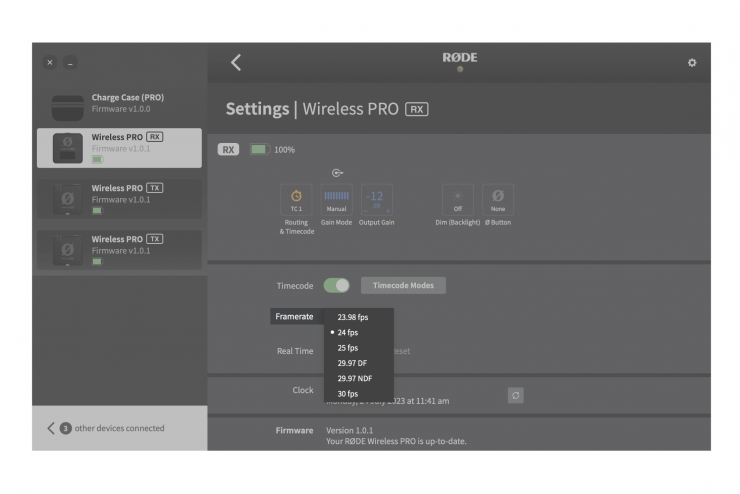Click the Gain Mode Manual icon
This screenshot has width=740, height=494.
tap(336, 199)
